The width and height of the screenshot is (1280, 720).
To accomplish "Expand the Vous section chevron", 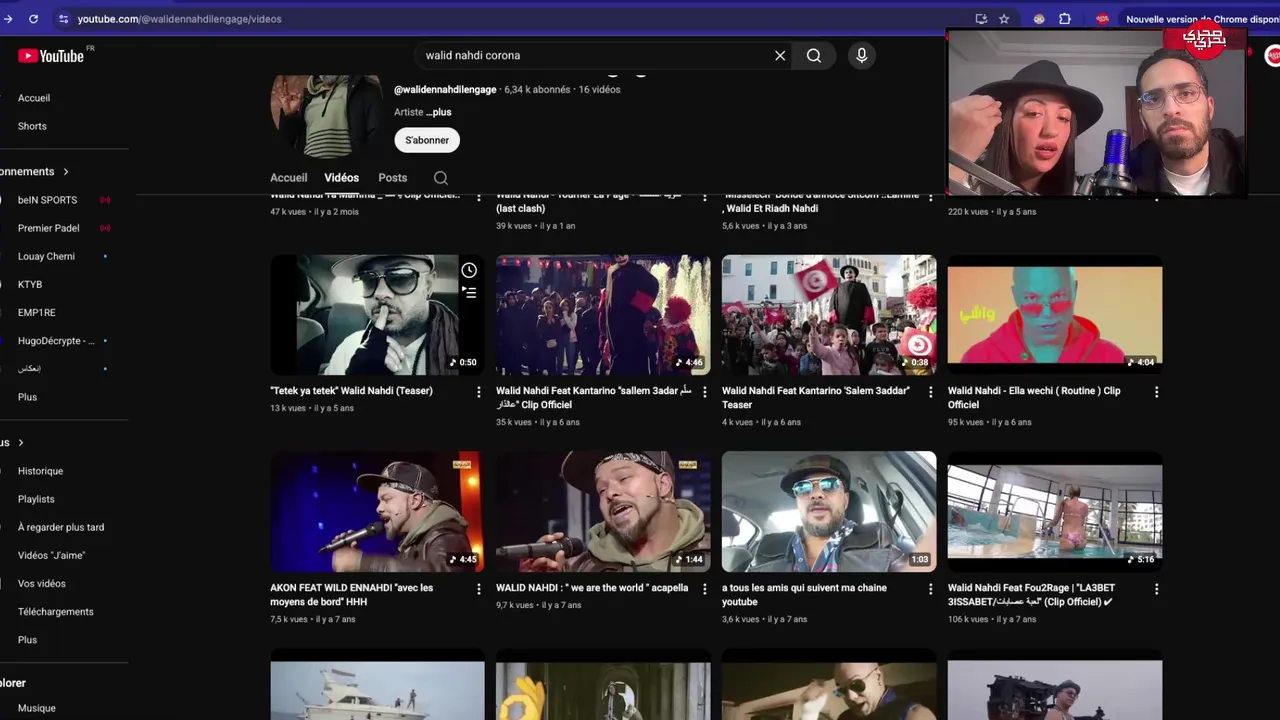I will click(20, 443).
